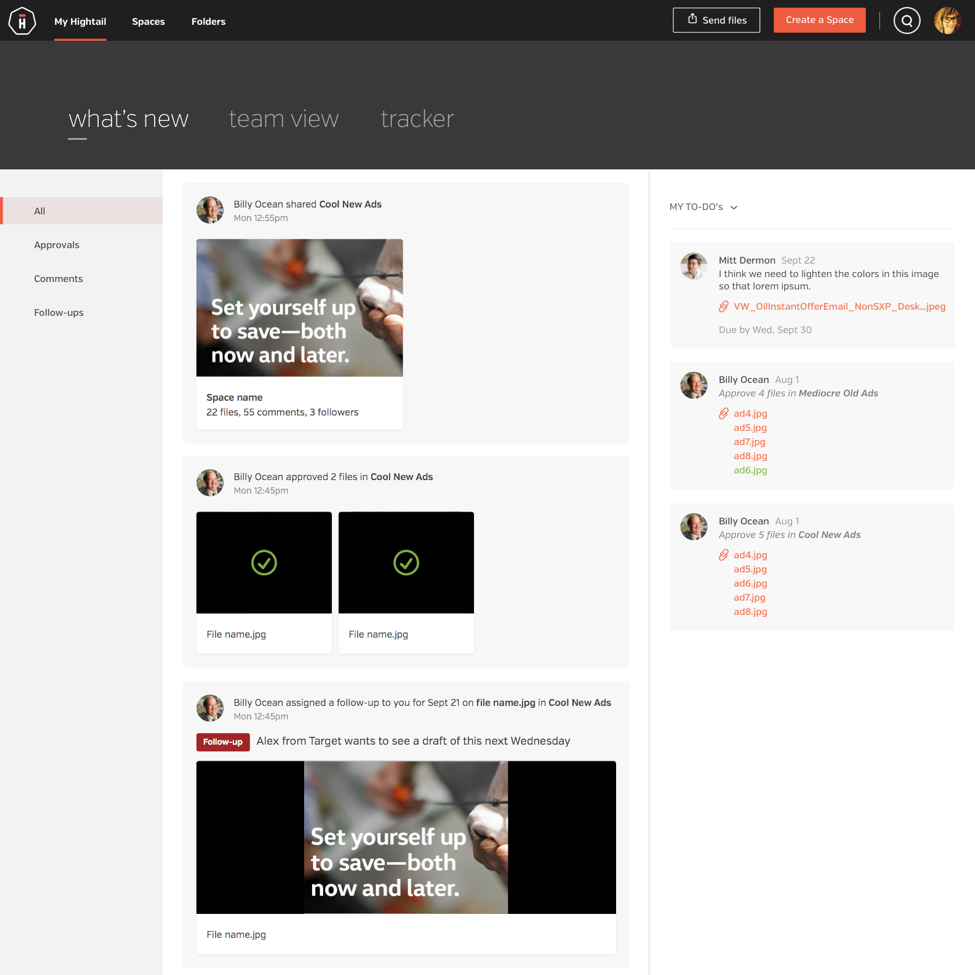This screenshot has width=975, height=975.
Task: Click Billy Ocean avatar on follow-up assignment post
Action: coord(210,708)
